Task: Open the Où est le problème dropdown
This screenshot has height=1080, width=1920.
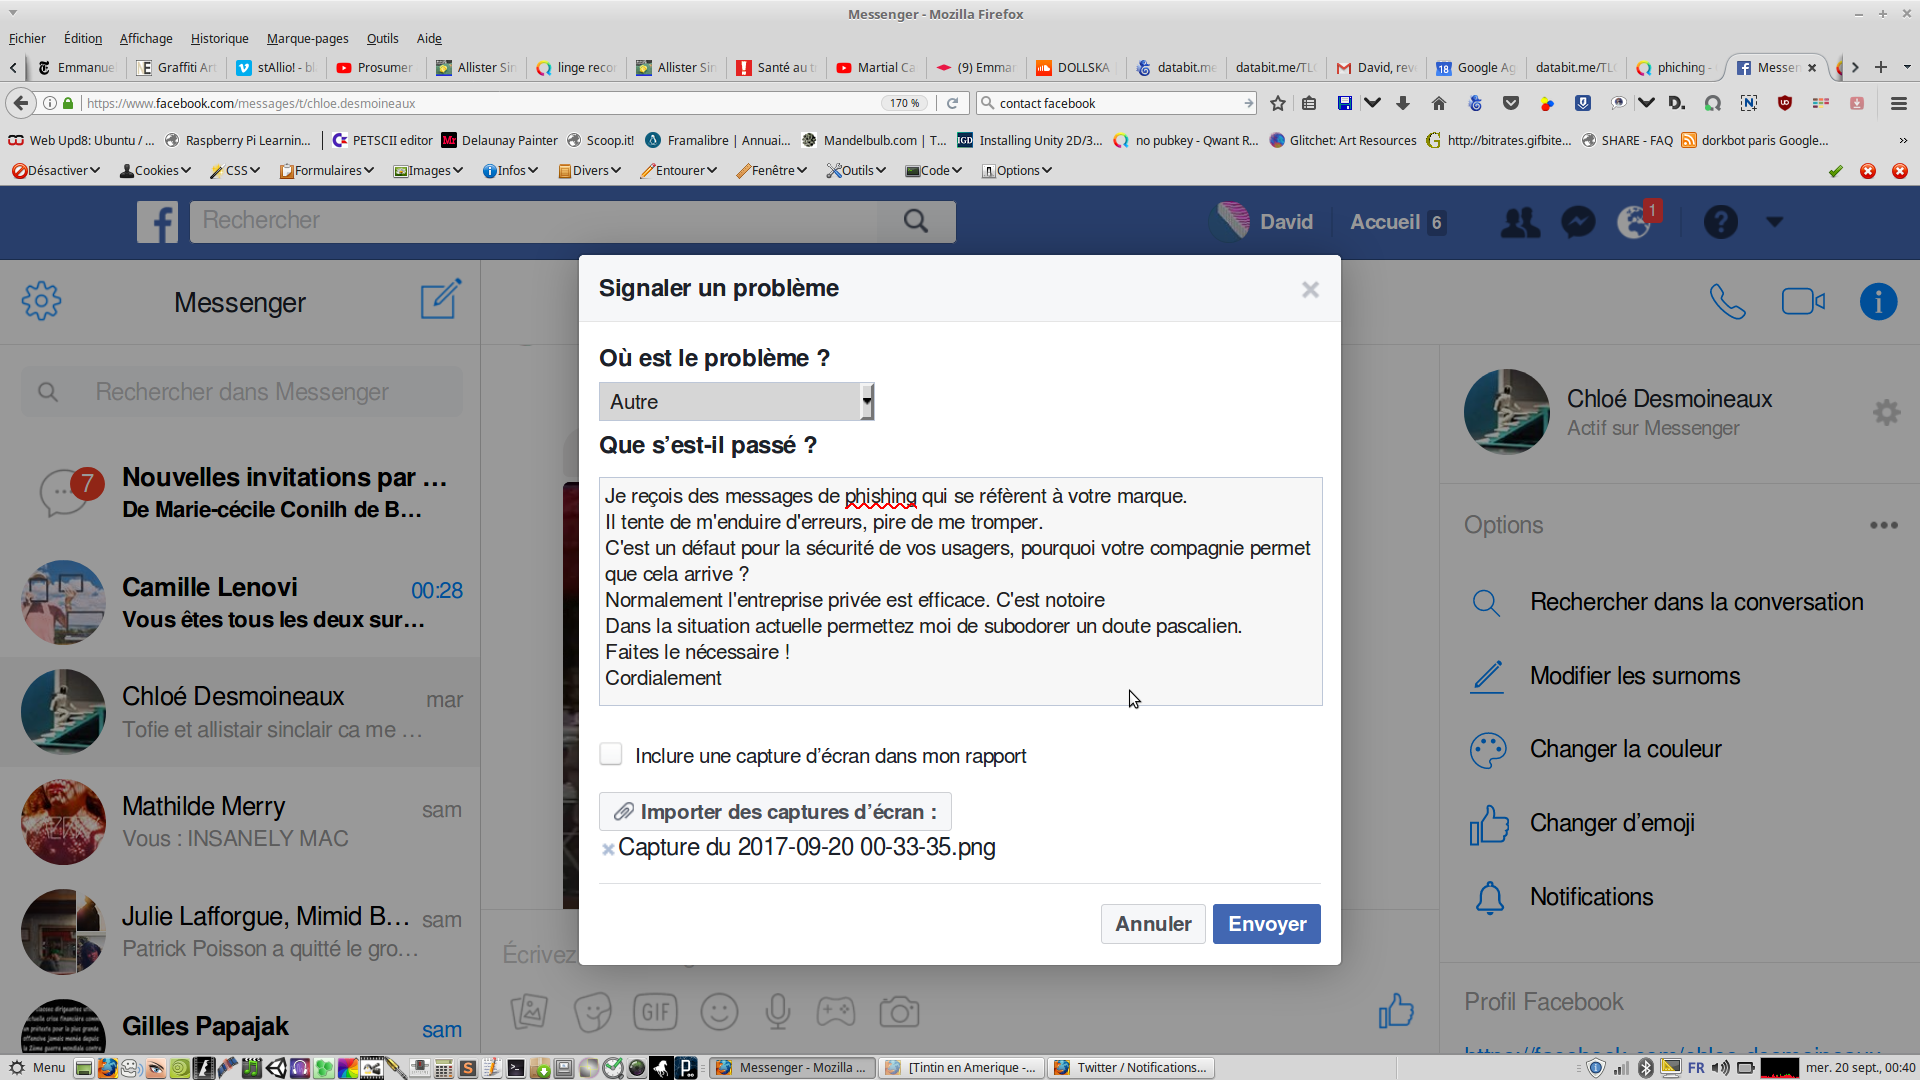Action: click(736, 402)
